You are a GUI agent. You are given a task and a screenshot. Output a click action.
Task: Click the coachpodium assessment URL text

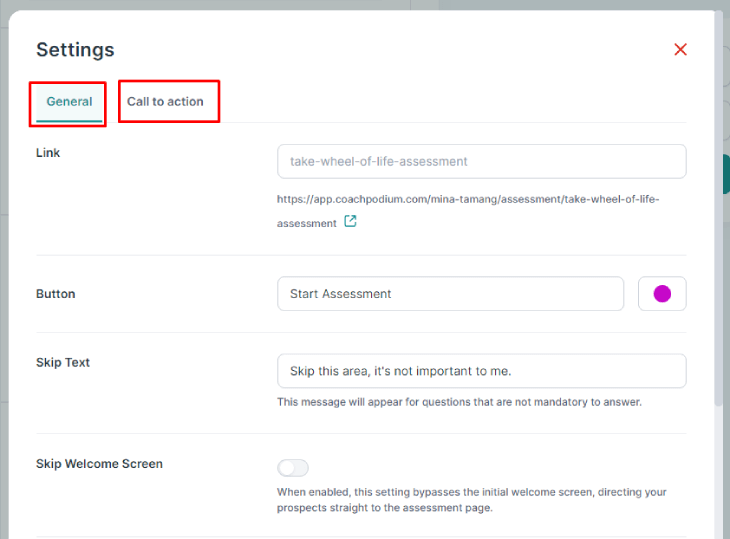[x=468, y=211]
